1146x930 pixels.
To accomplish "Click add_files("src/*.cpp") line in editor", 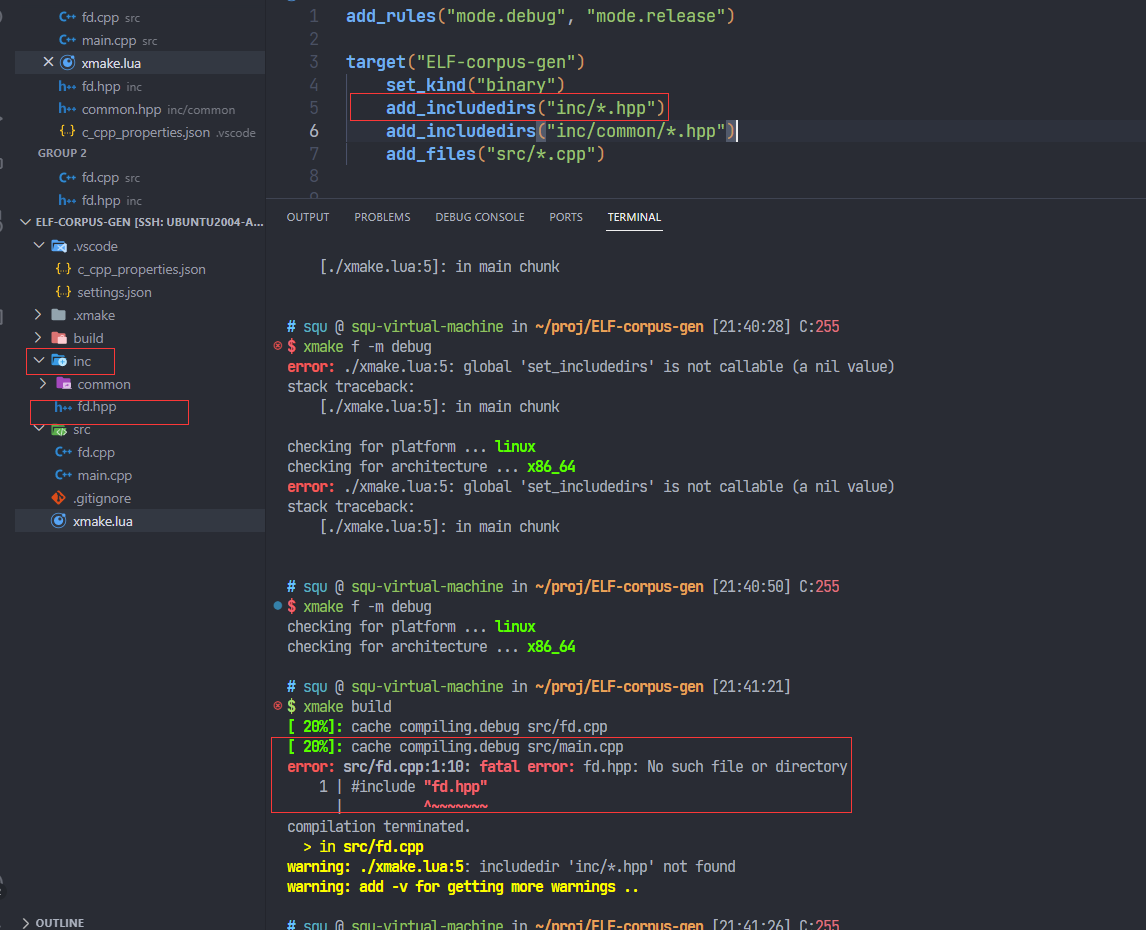I will pos(495,154).
